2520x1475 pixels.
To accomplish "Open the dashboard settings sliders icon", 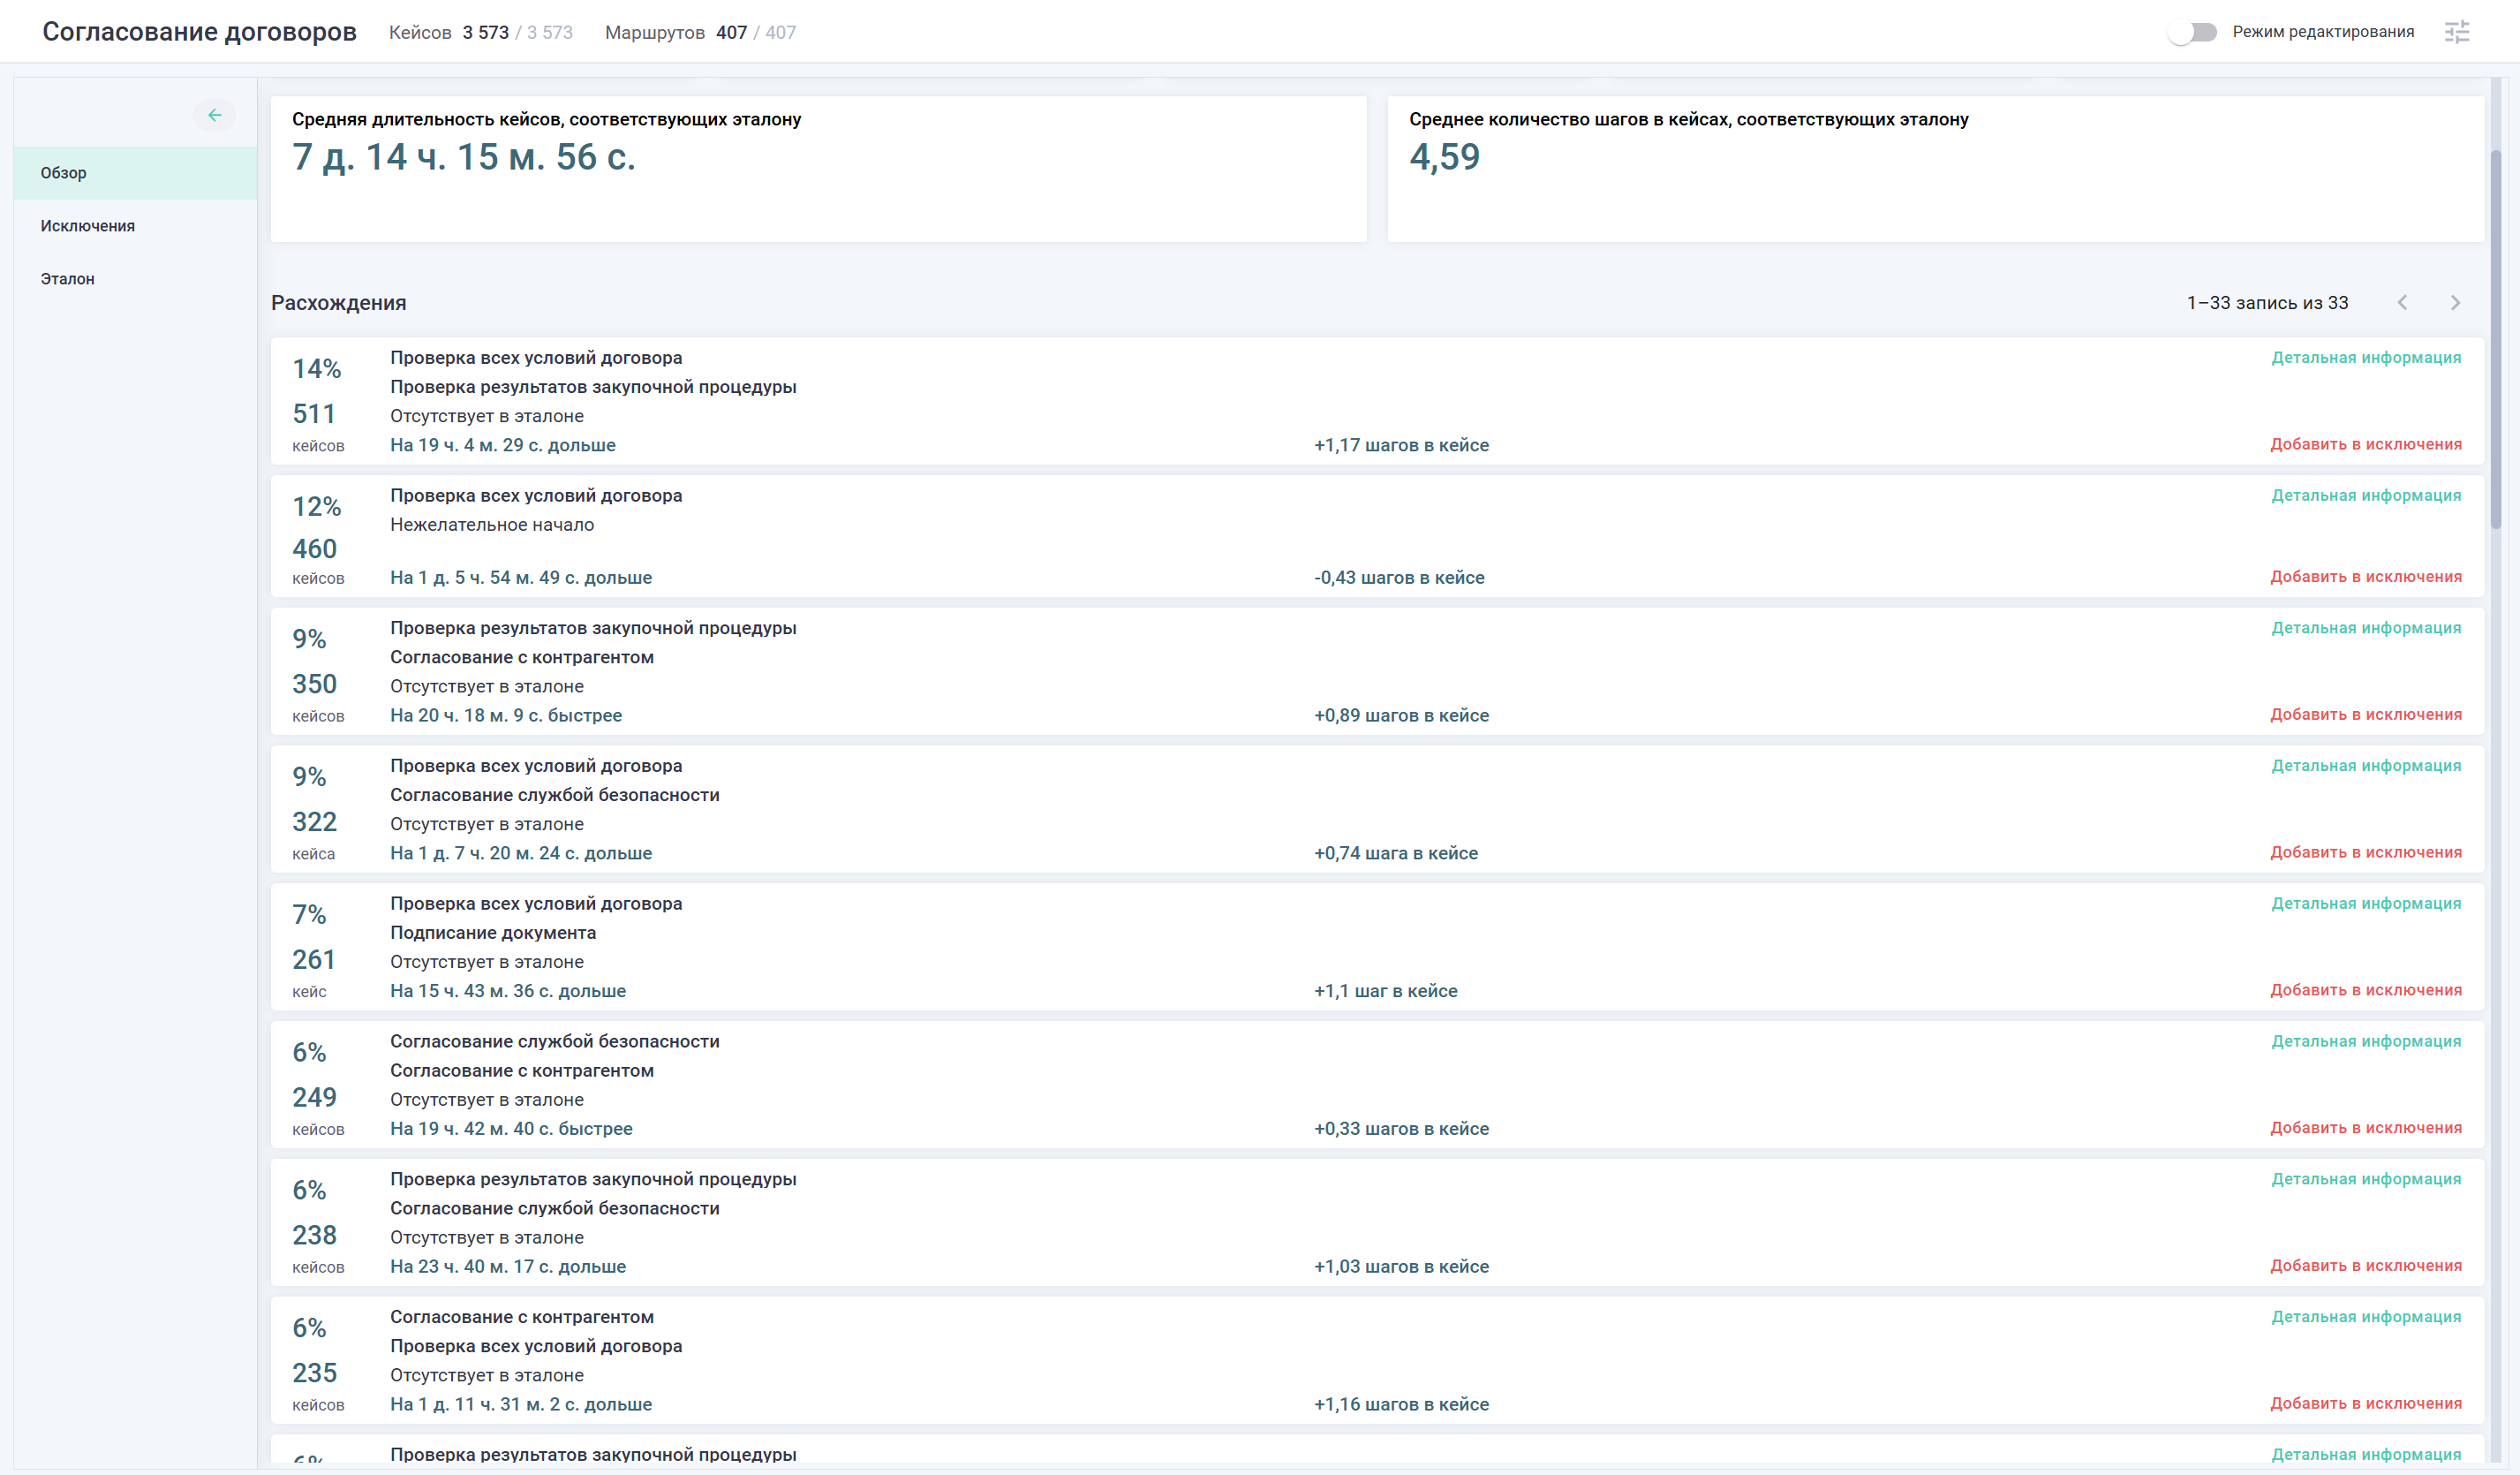I will (x=2458, y=31).
